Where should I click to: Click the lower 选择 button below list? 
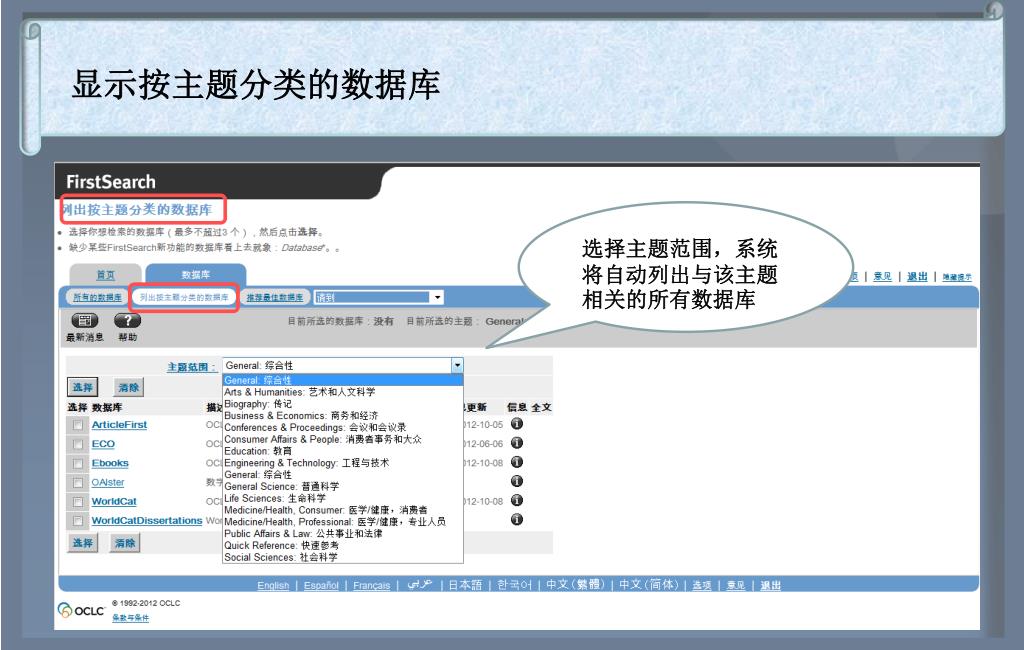pyautogui.click(x=82, y=542)
